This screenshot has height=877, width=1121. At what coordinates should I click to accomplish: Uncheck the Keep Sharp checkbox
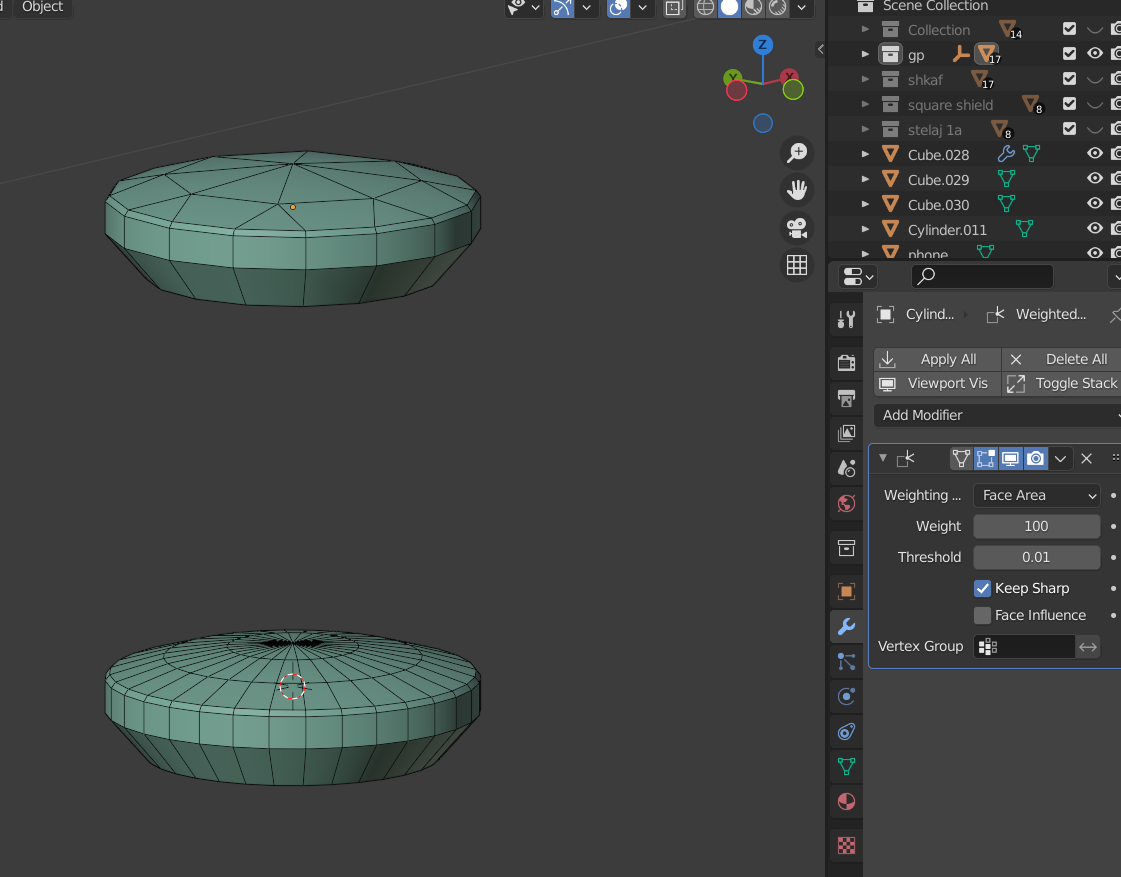[x=982, y=588]
